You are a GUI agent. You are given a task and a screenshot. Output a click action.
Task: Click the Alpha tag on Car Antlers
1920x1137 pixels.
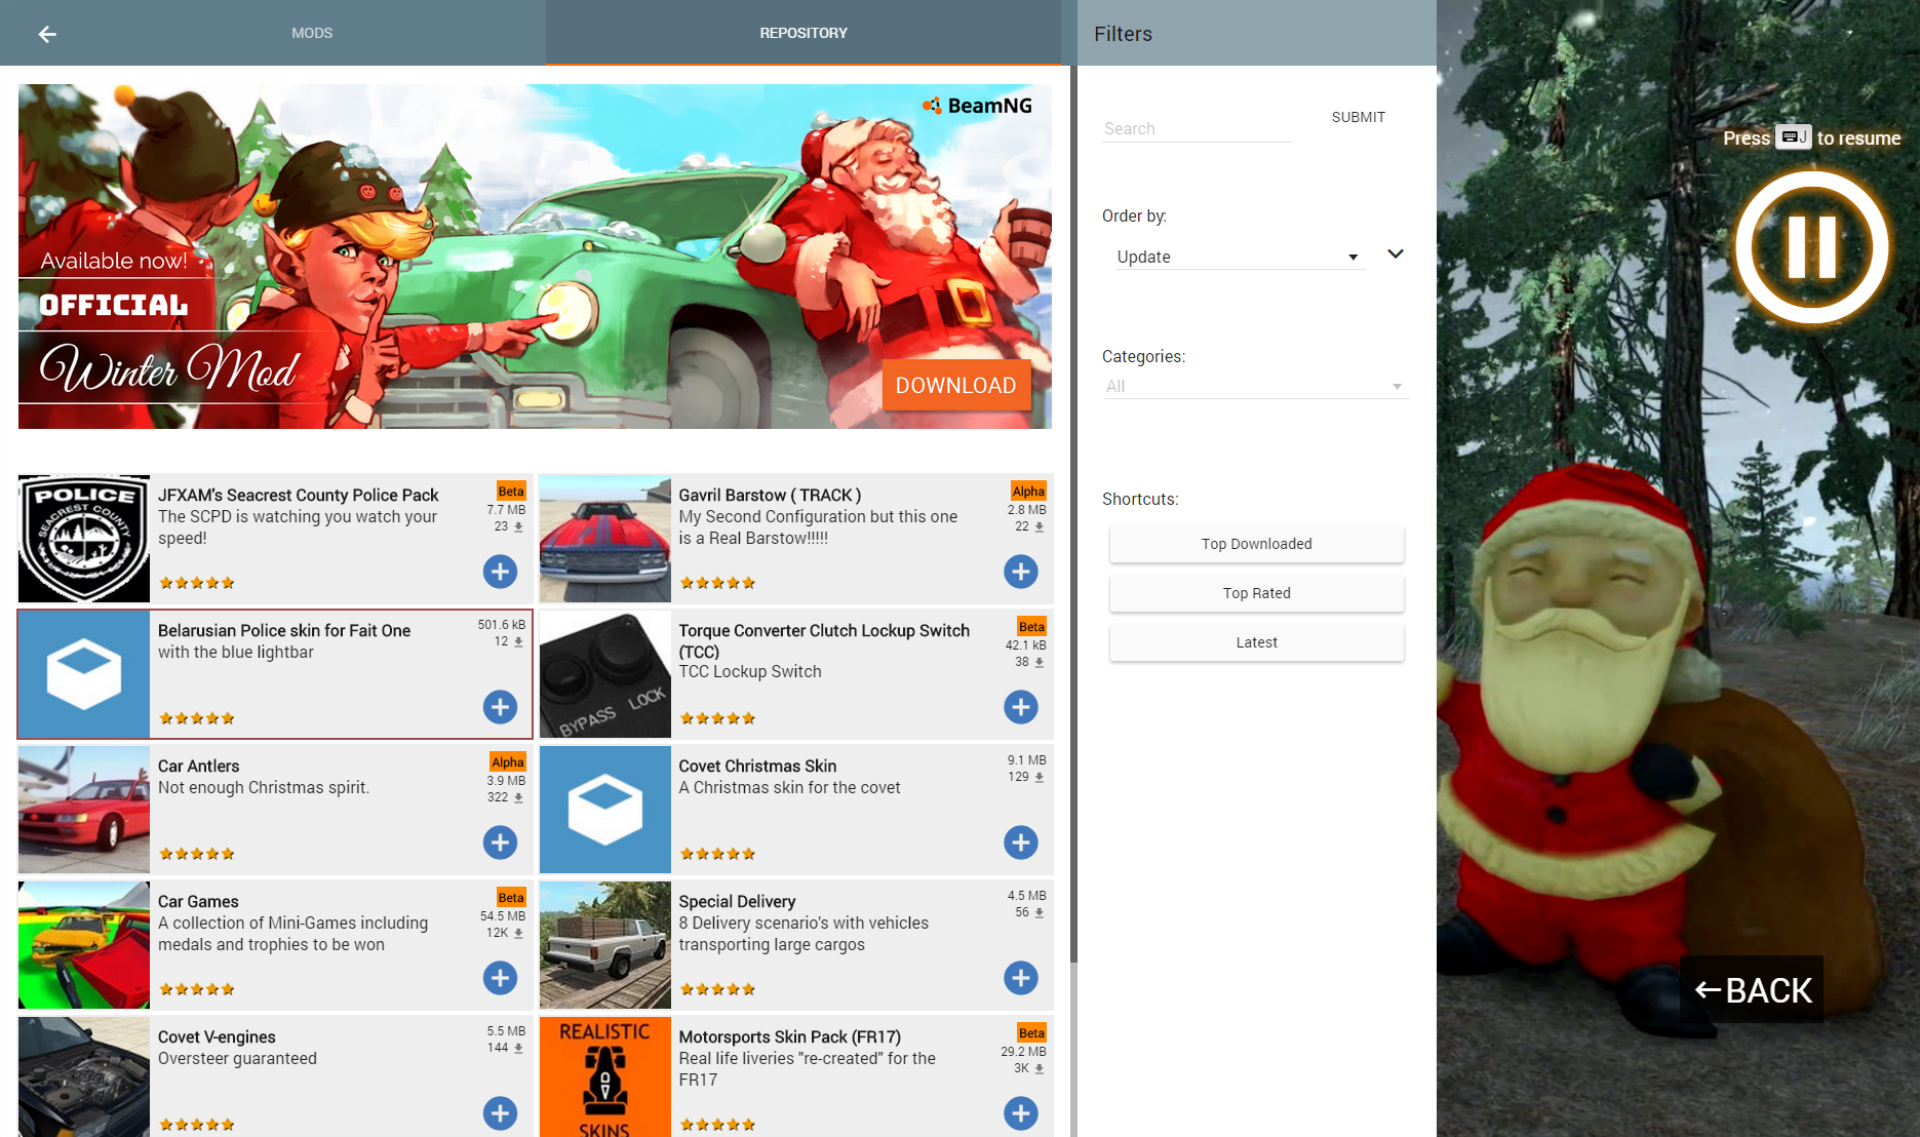coord(507,762)
